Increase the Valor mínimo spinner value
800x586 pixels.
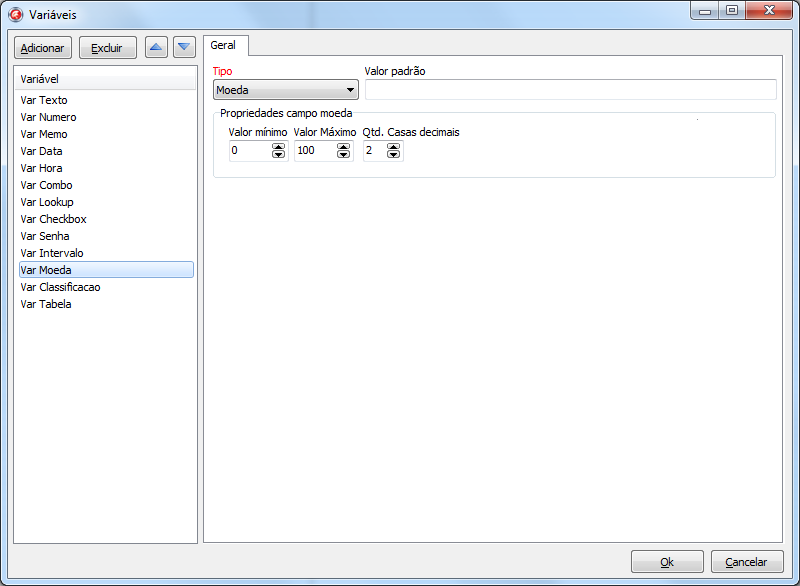click(x=278, y=146)
